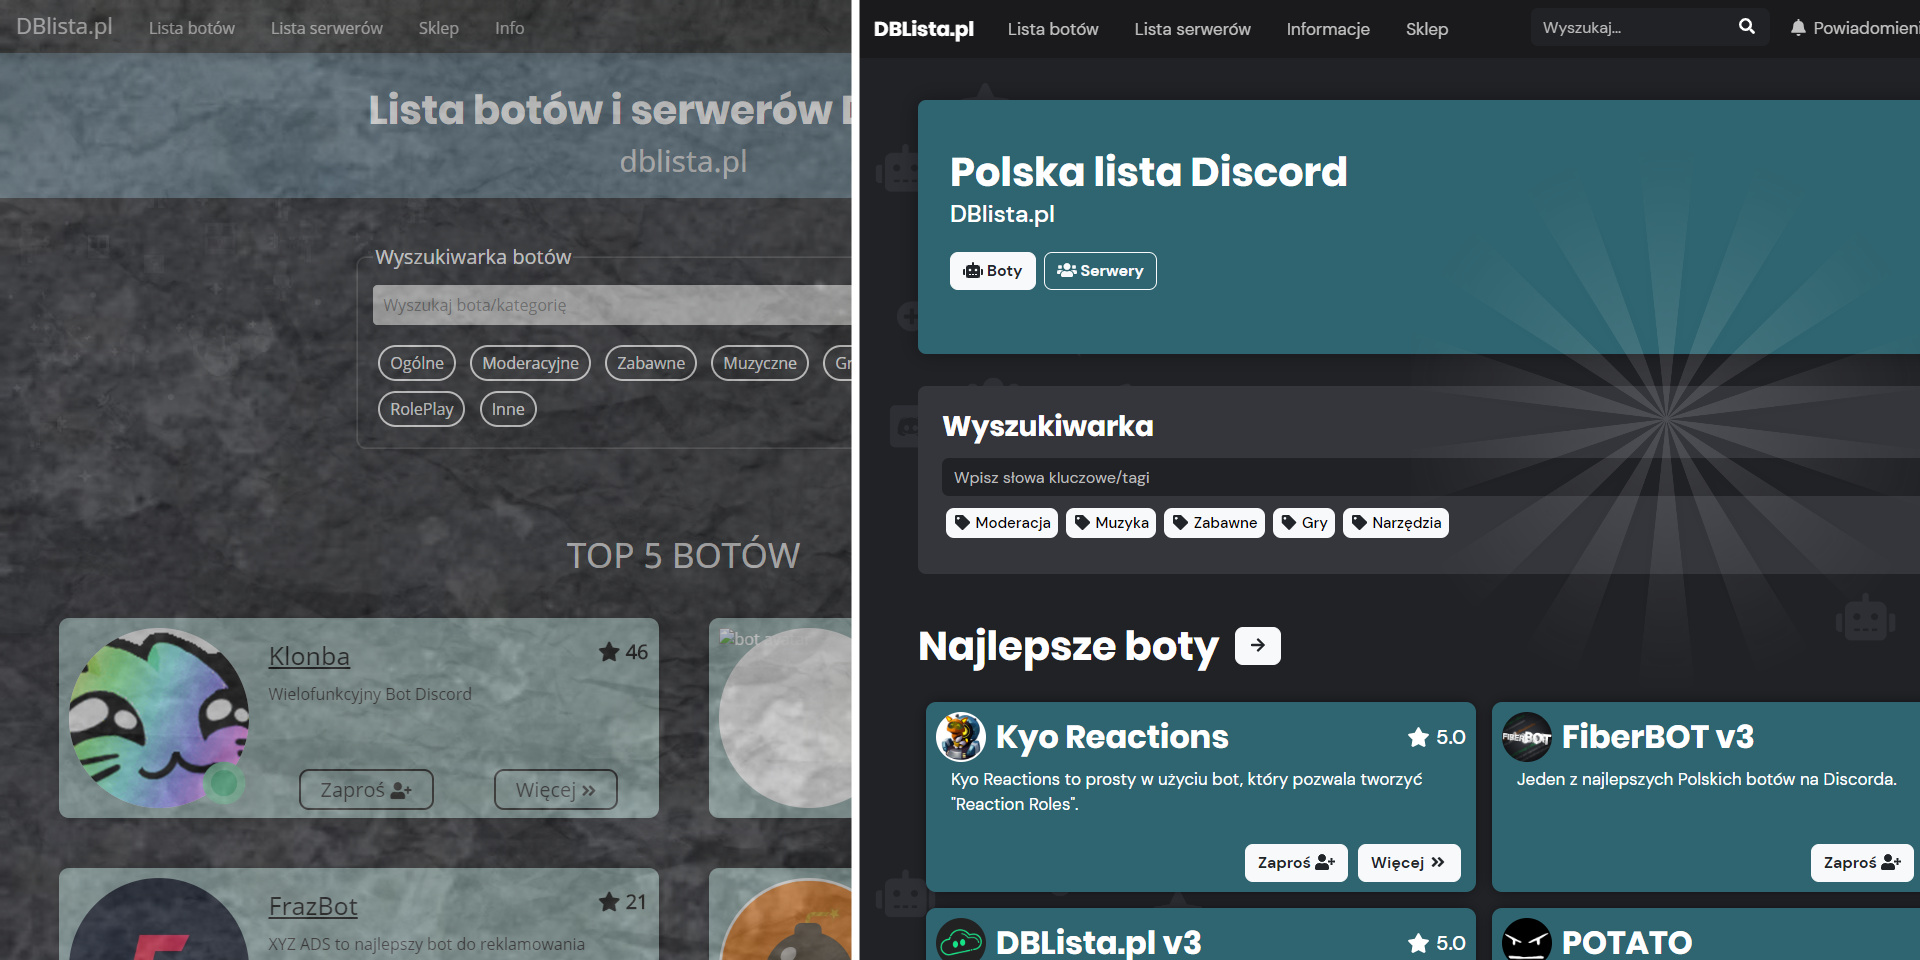Open notifications bell icon
The height and width of the screenshot is (960, 1920).
[1798, 28]
